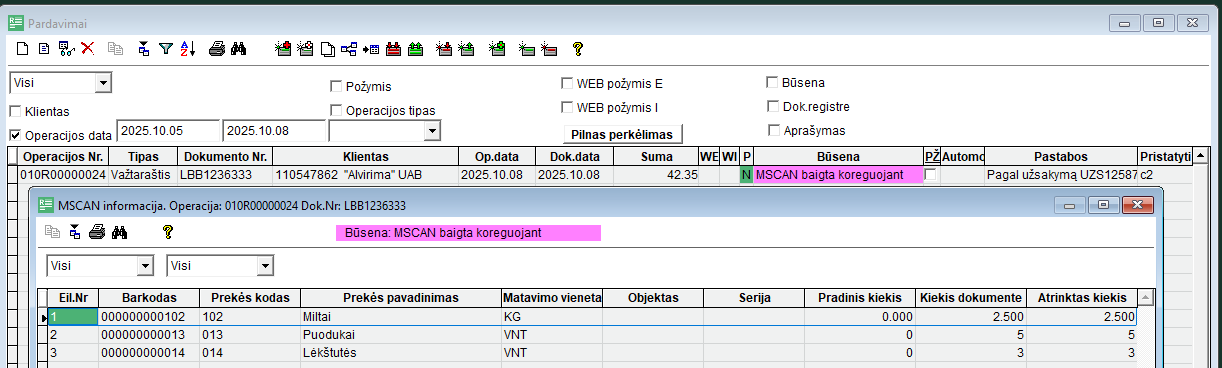Click the pink MSCAN baigta koreguojant cell in Pardavimai grid

(x=838, y=175)
